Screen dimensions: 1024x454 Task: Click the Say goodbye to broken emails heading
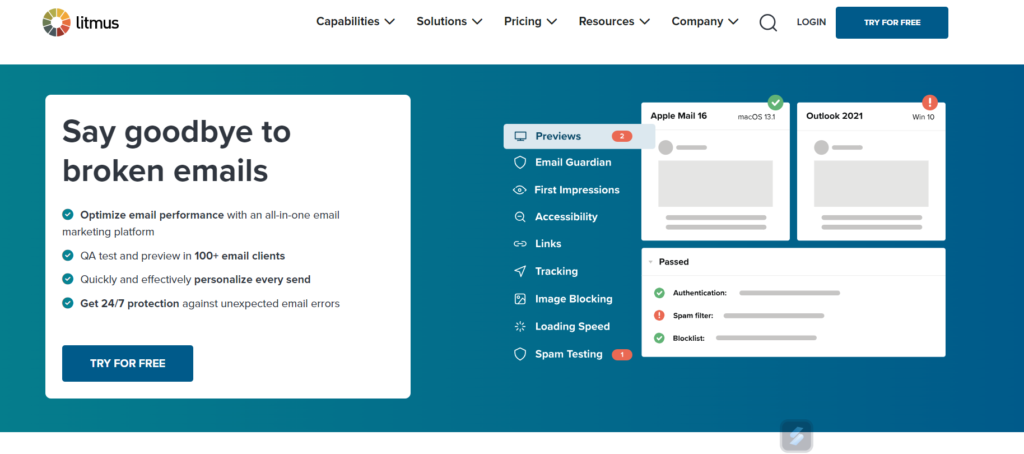[176, 152]
